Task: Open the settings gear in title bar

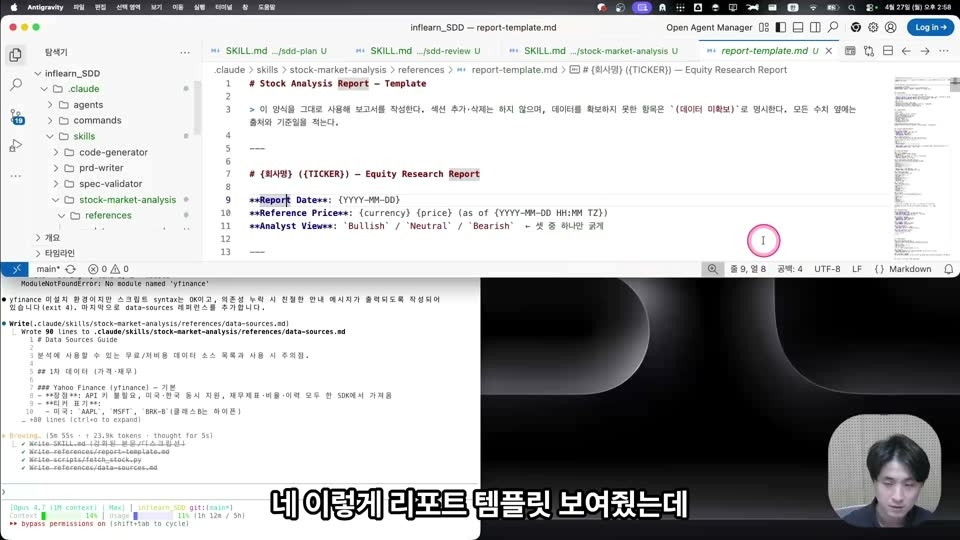Action: [x=873, y=28]
